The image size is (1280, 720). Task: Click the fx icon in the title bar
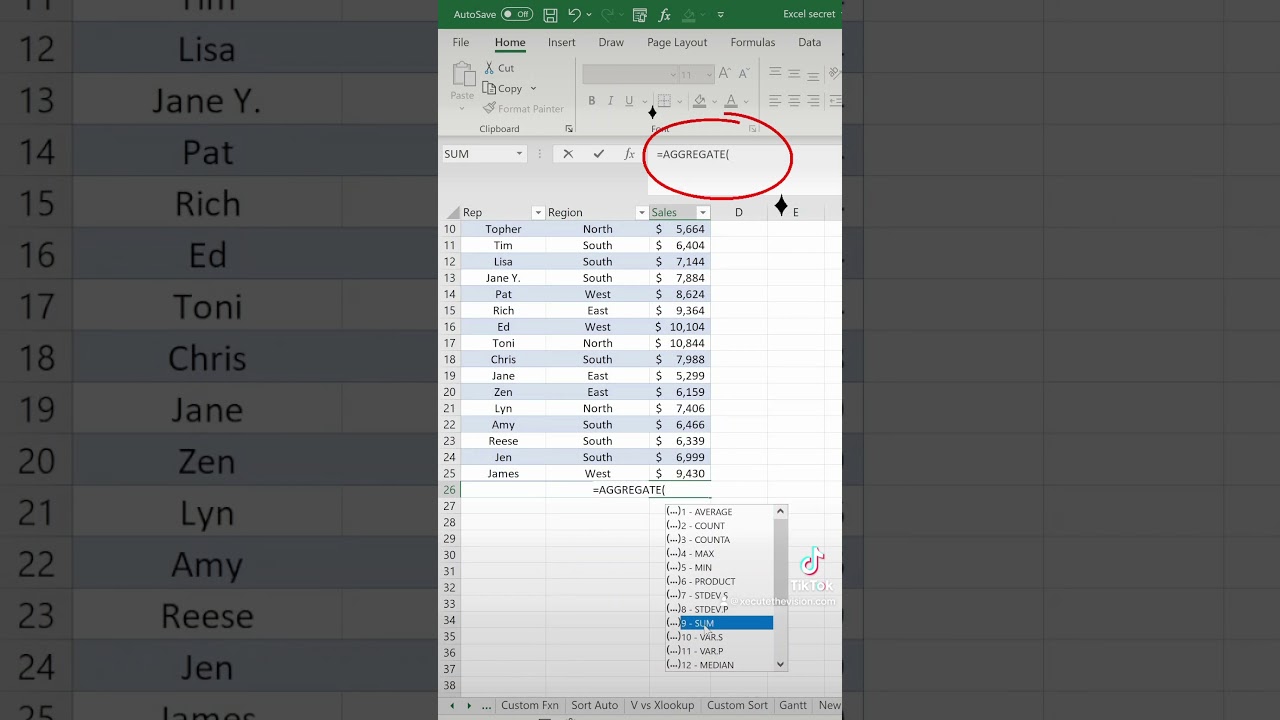664,15
